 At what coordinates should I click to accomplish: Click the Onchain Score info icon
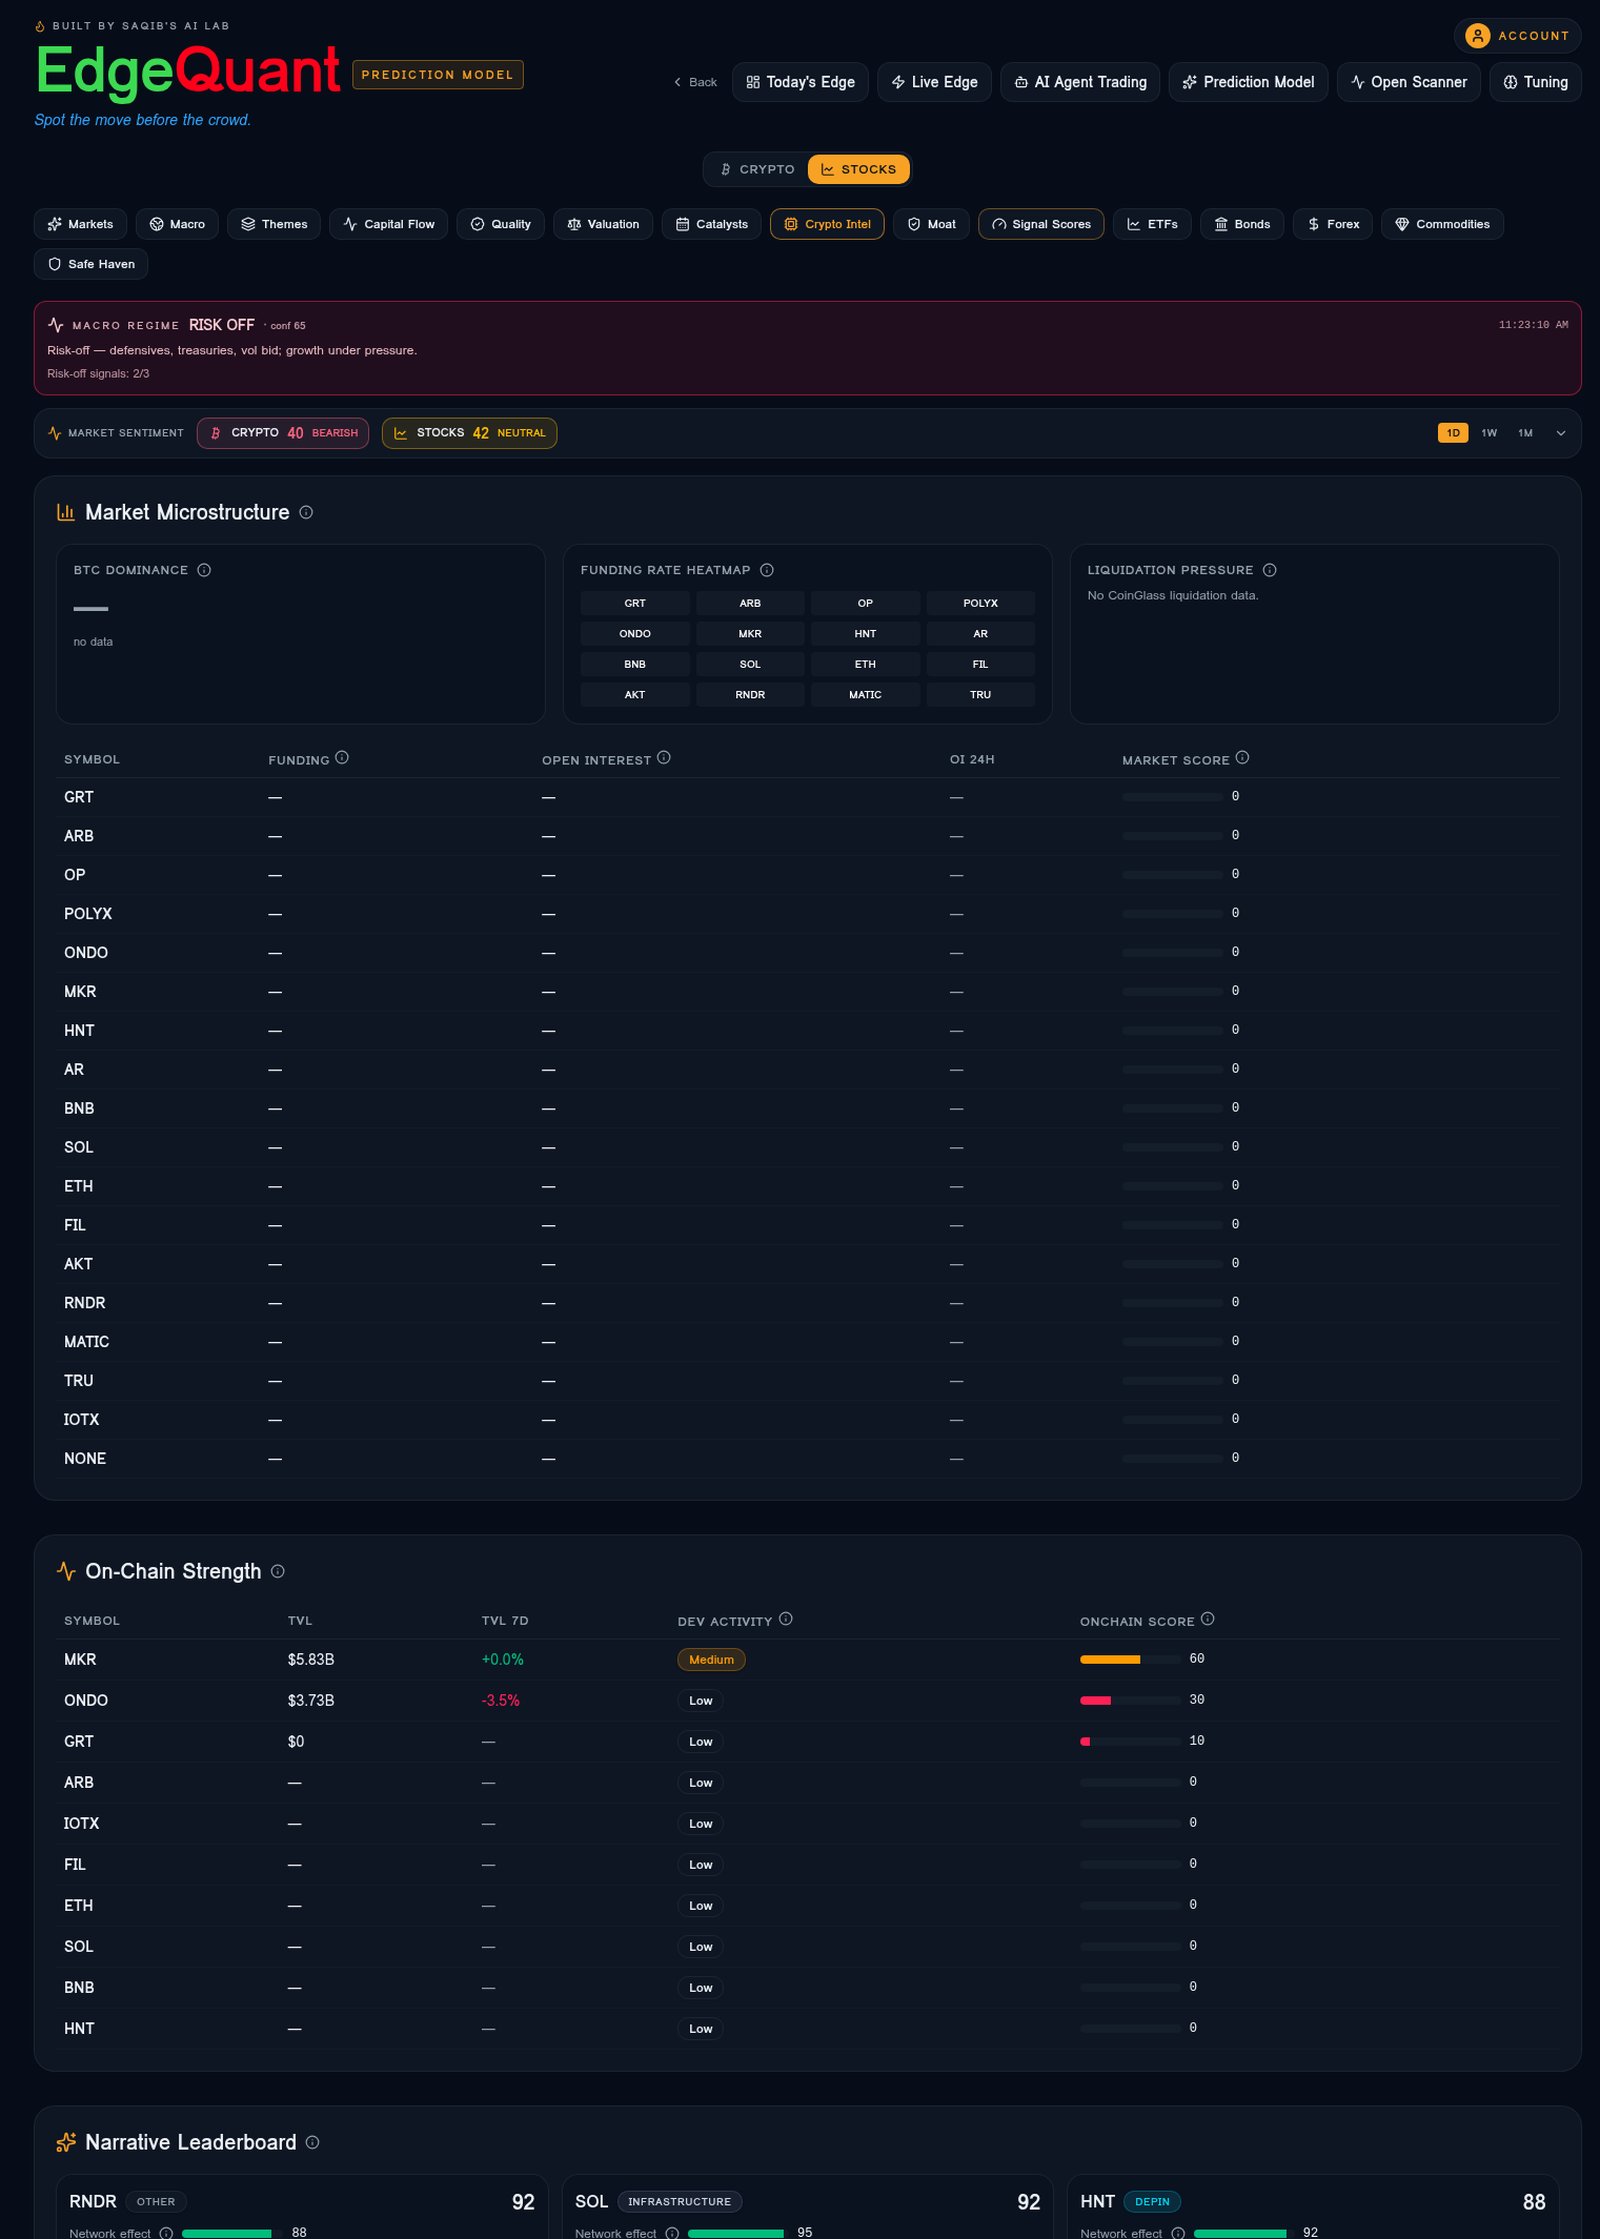tap(1208, 1619)
